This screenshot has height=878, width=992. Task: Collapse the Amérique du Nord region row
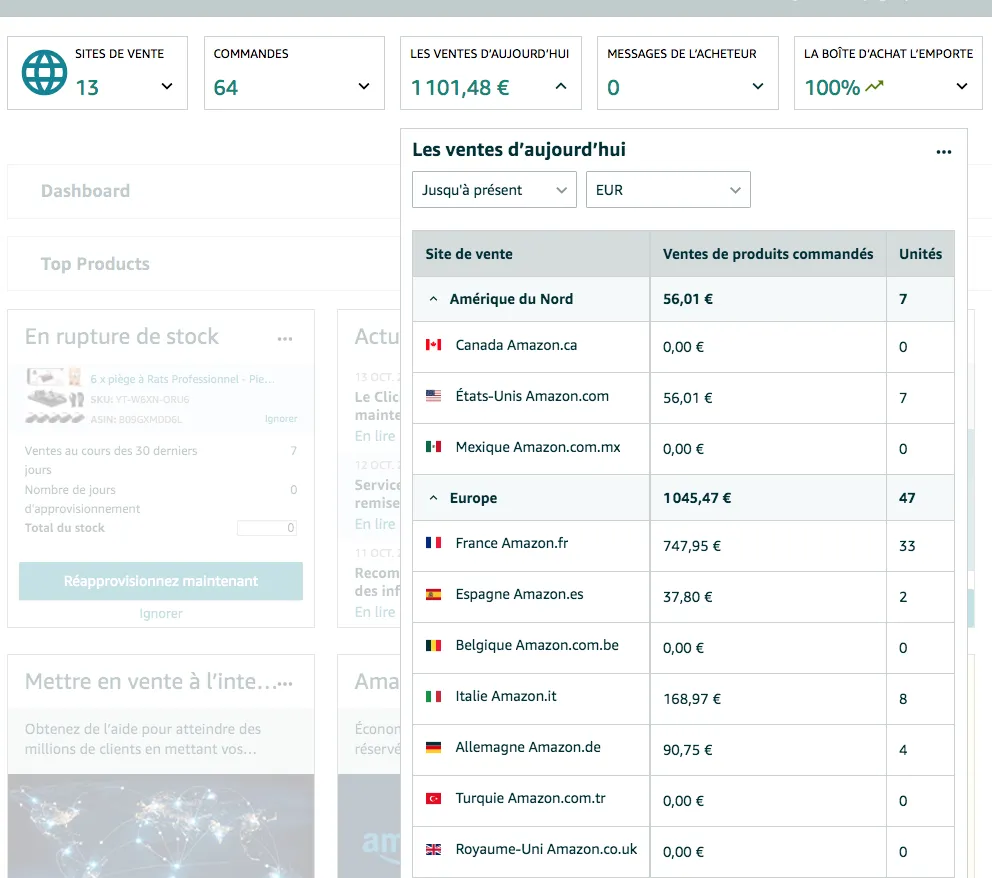(433, 299)
